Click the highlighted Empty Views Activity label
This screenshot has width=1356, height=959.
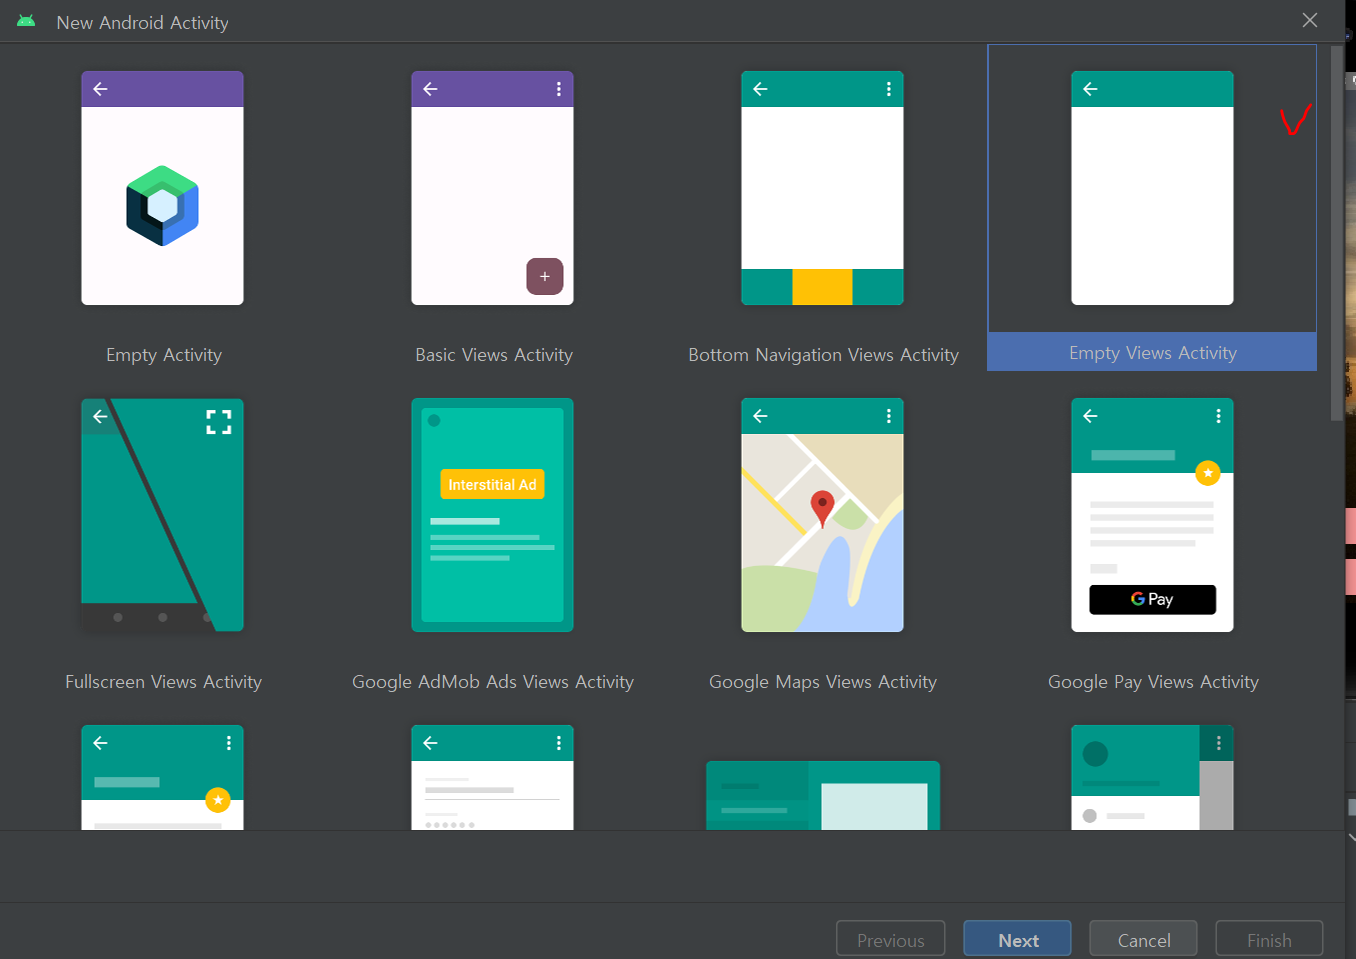(1152, 353)
